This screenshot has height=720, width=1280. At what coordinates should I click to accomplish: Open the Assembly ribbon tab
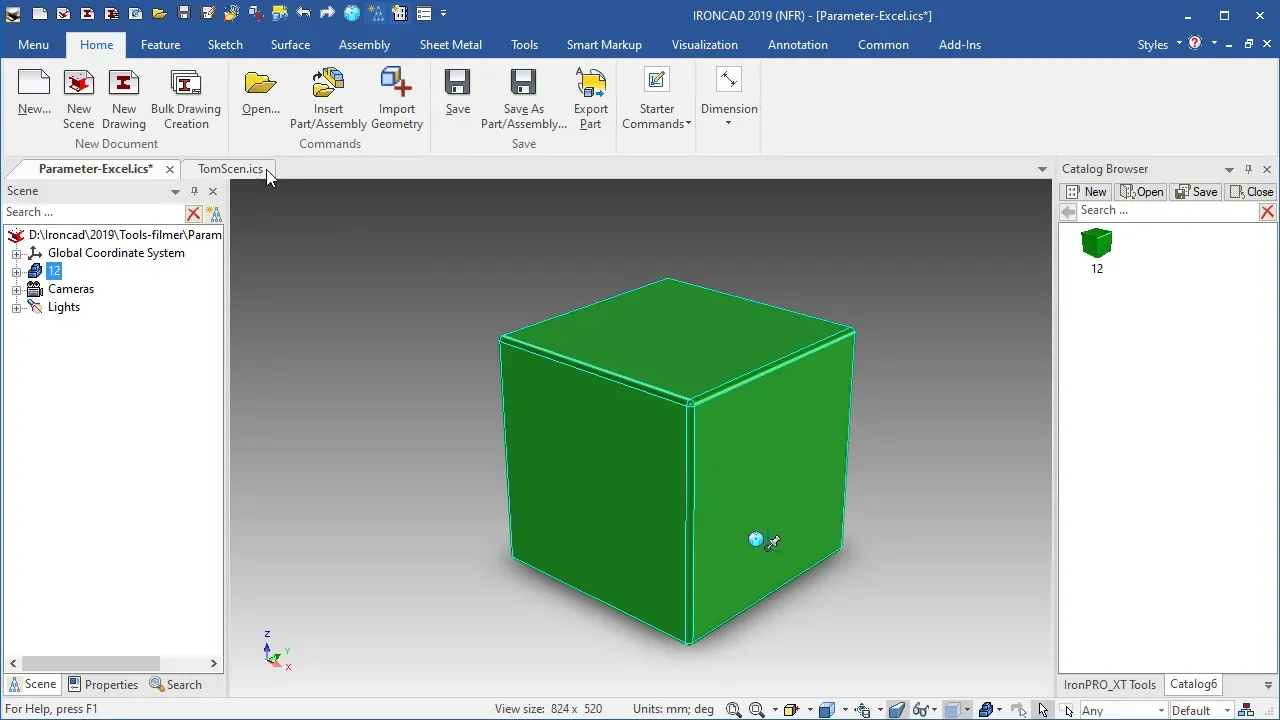[x=364, y=45]
